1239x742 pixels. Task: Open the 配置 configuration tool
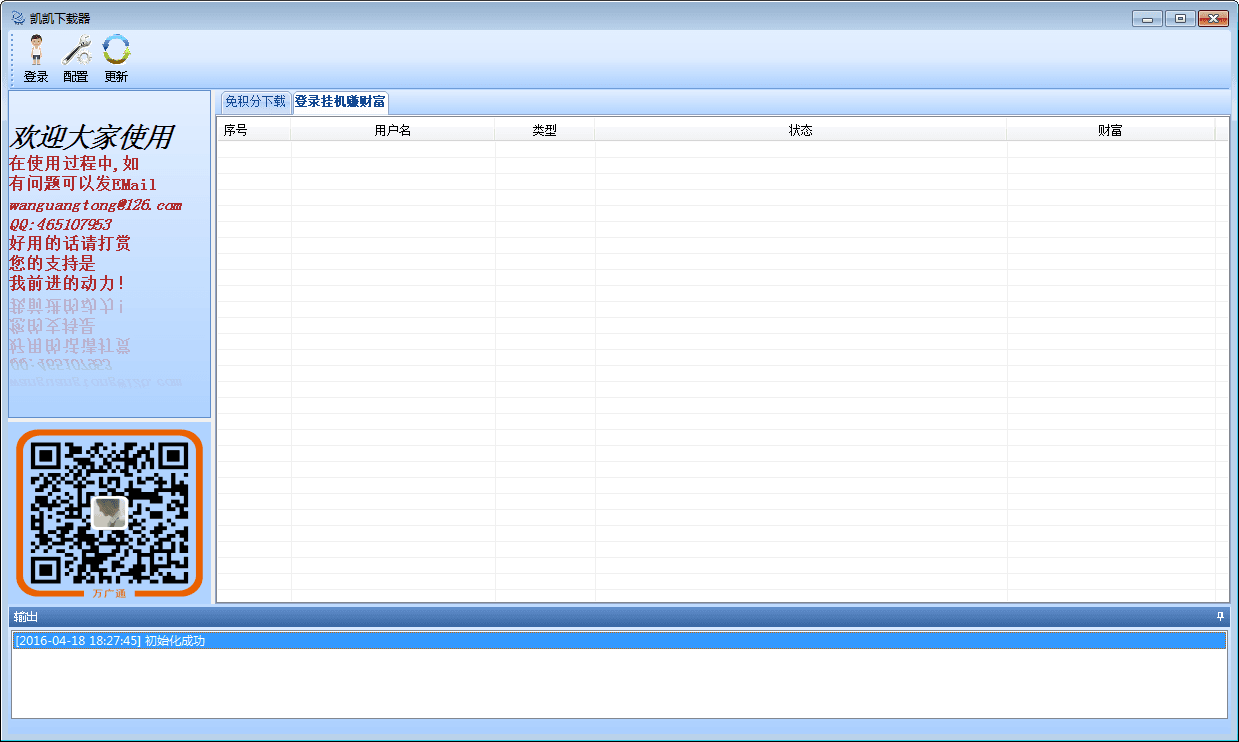[76, 59]
